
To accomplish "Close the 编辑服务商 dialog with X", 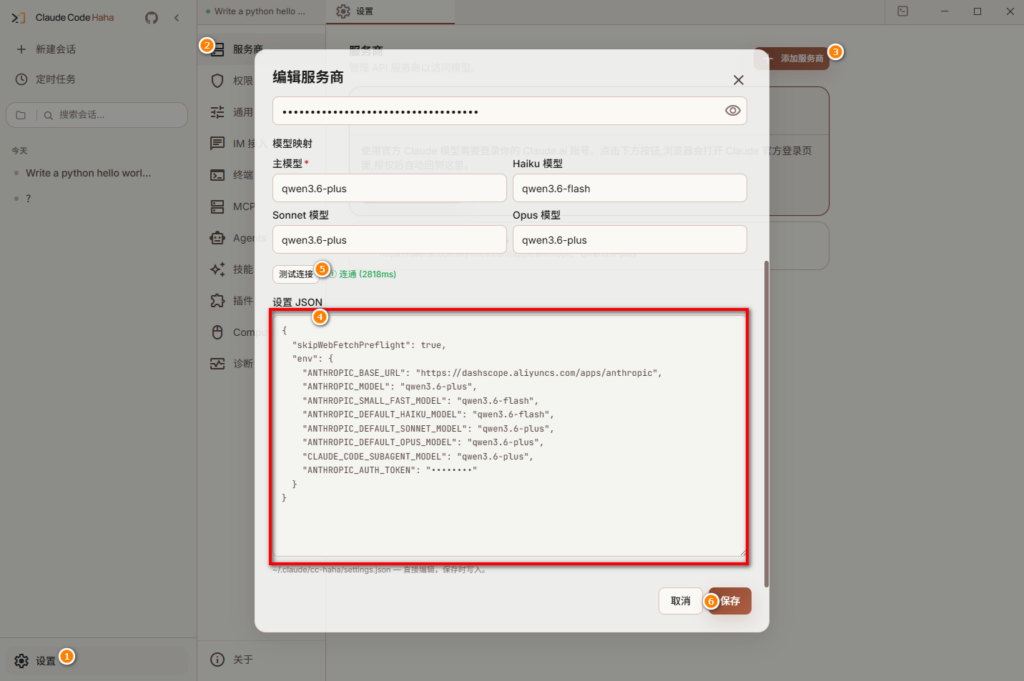I will tap(738, 80).
